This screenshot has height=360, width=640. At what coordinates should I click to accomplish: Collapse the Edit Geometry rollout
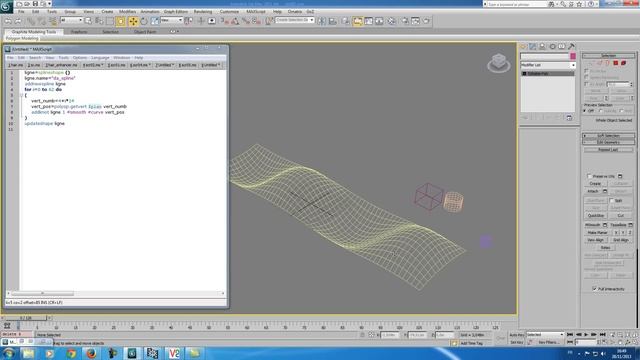[x=609, y=142]
